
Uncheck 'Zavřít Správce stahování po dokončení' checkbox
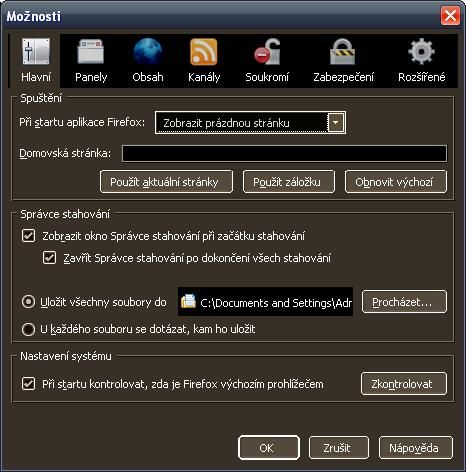point(49,258)
